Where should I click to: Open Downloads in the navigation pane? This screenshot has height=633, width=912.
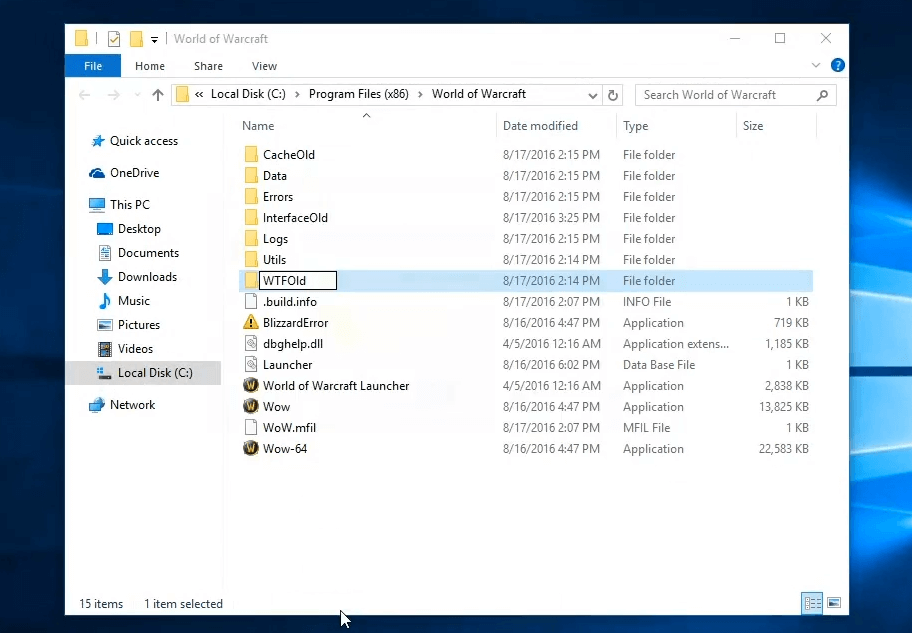[137, 277]
